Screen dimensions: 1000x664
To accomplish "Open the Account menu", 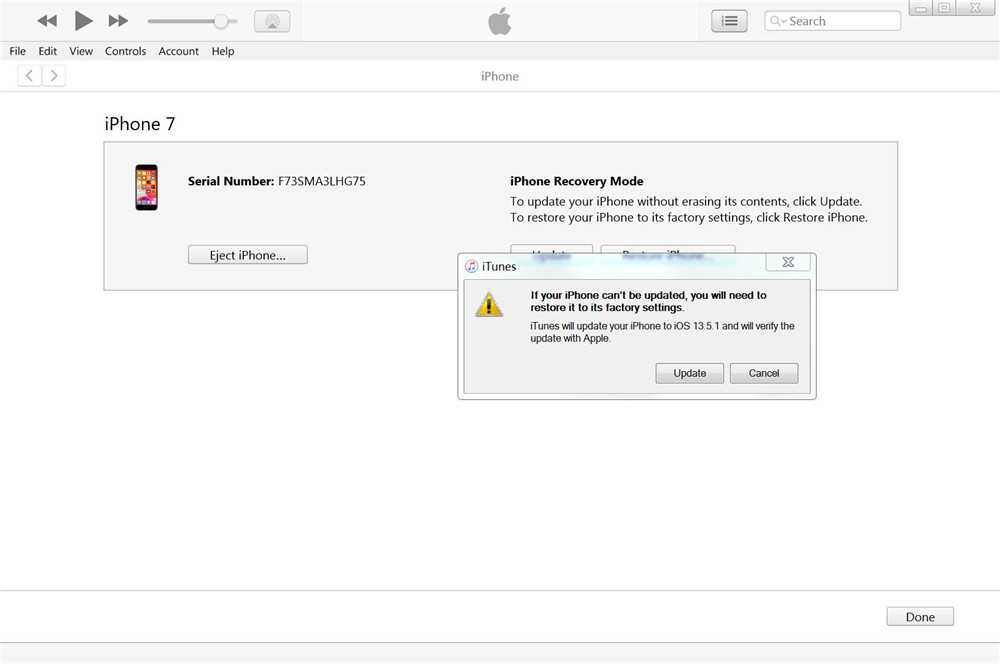I will click(178, 51).
